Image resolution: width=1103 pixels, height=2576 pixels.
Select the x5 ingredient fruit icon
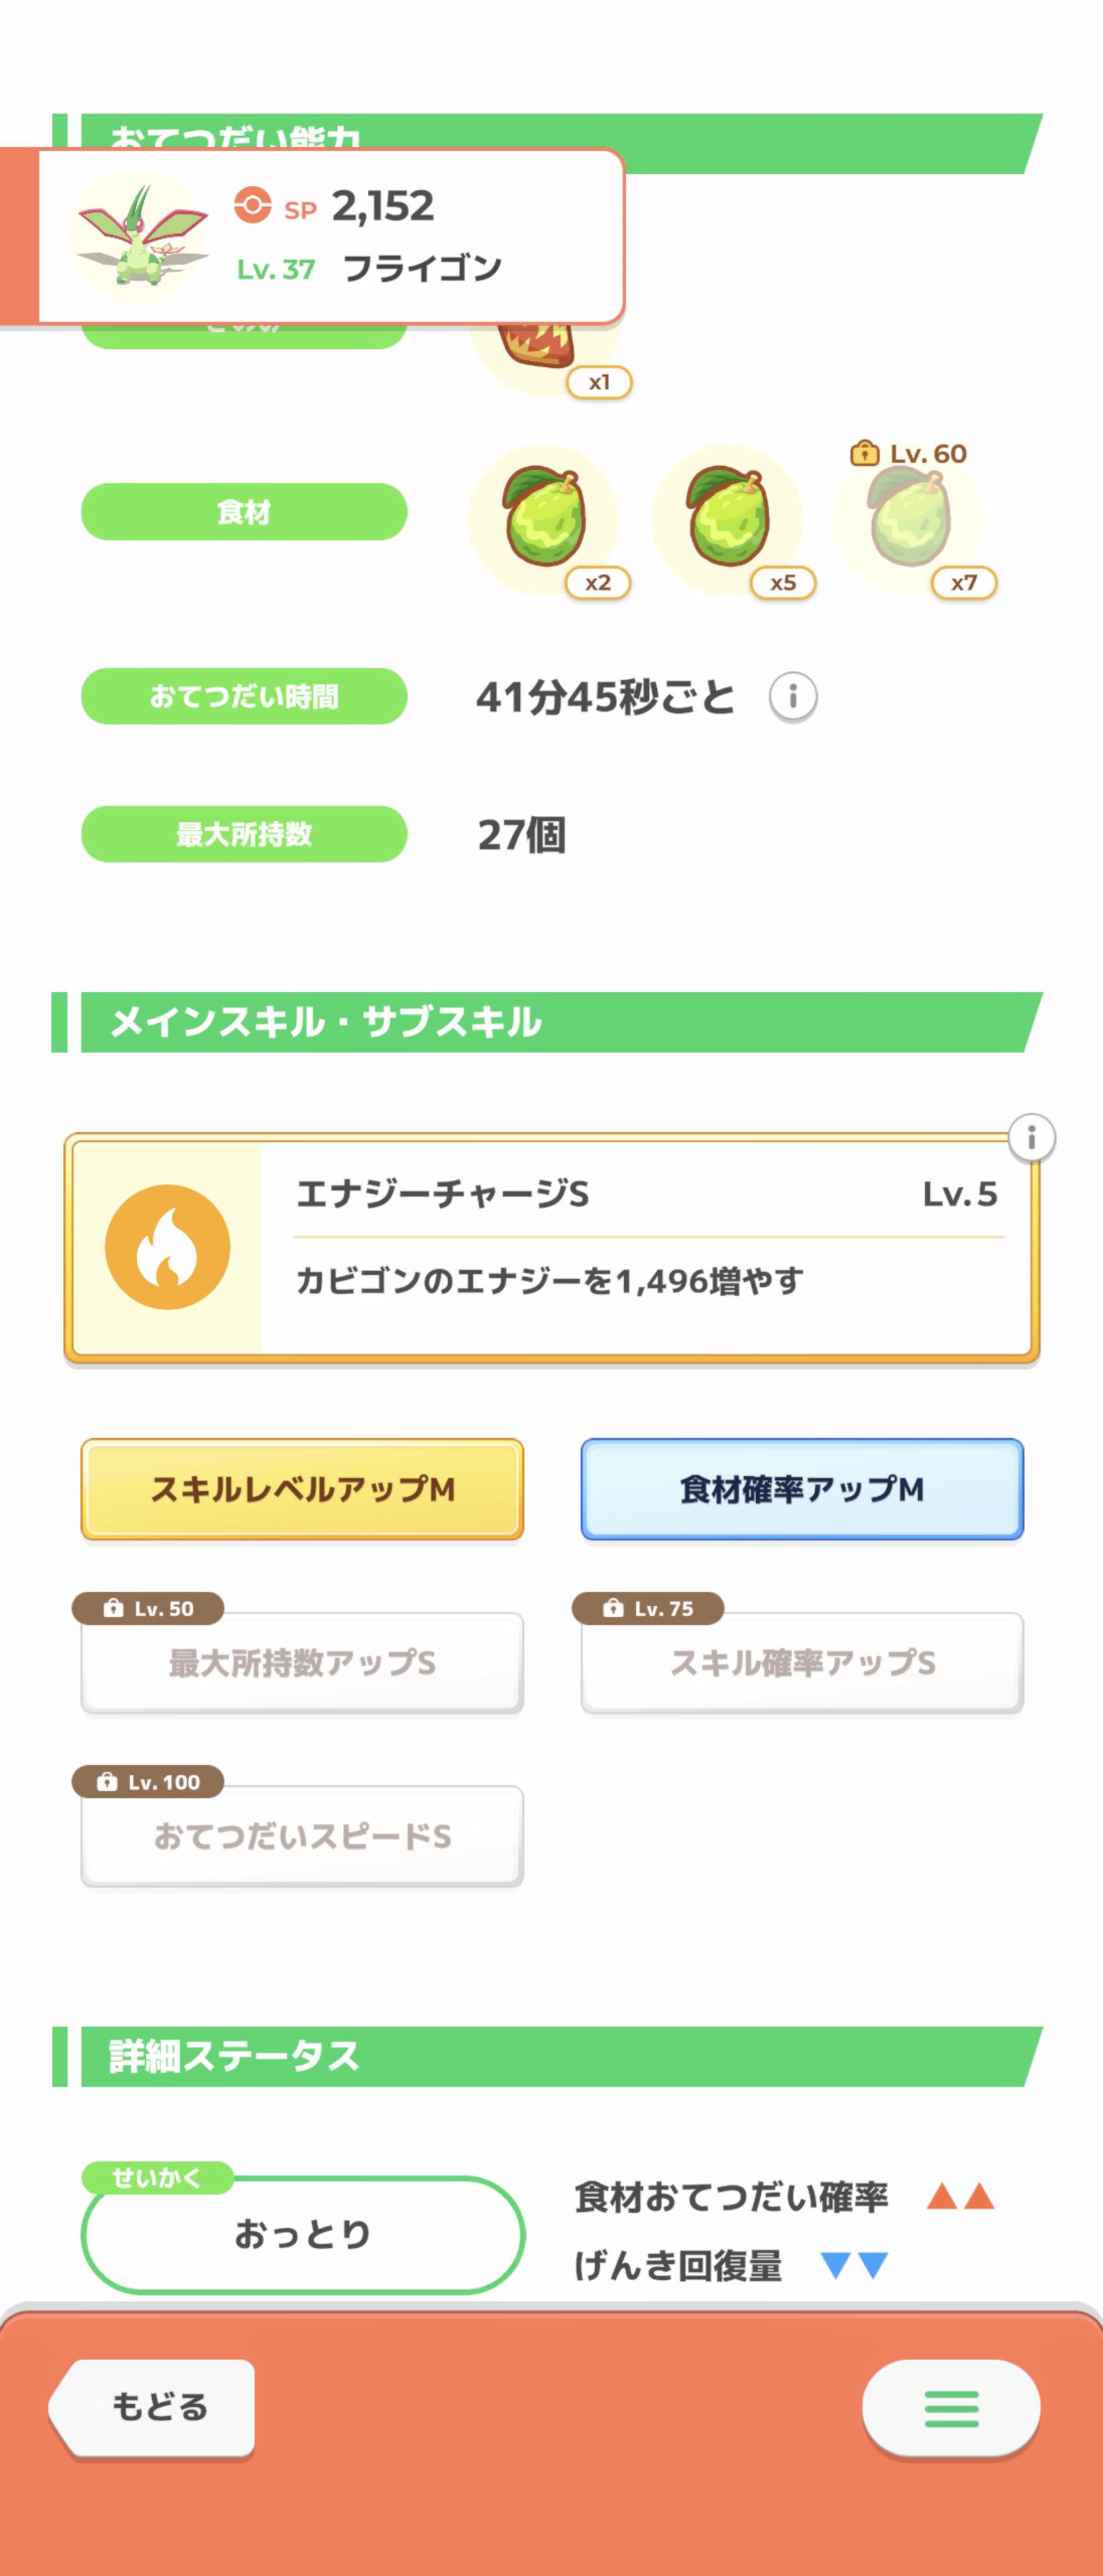(x=728, y=519)
